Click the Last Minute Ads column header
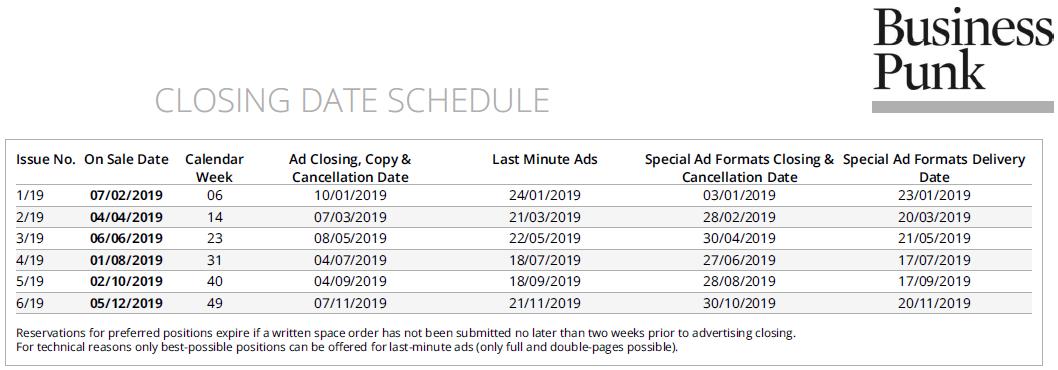The image size is (1058, 370). pos(545,160)
